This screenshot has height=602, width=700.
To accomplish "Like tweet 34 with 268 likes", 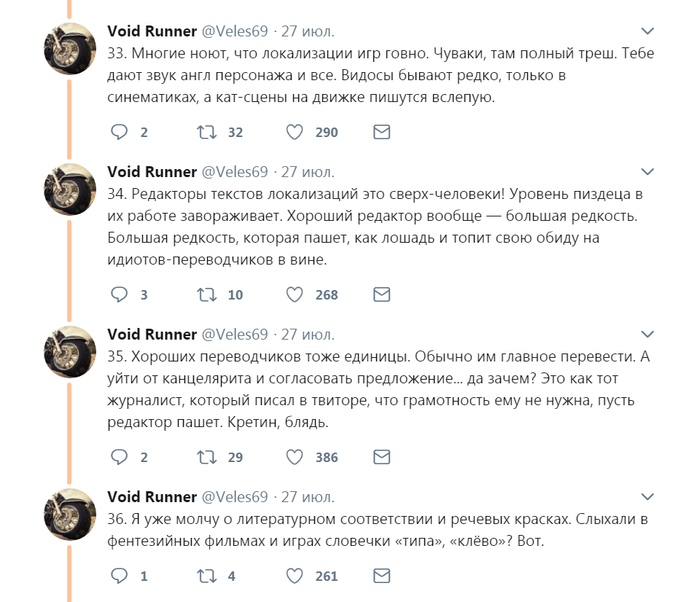I will (x=295, y=295).
